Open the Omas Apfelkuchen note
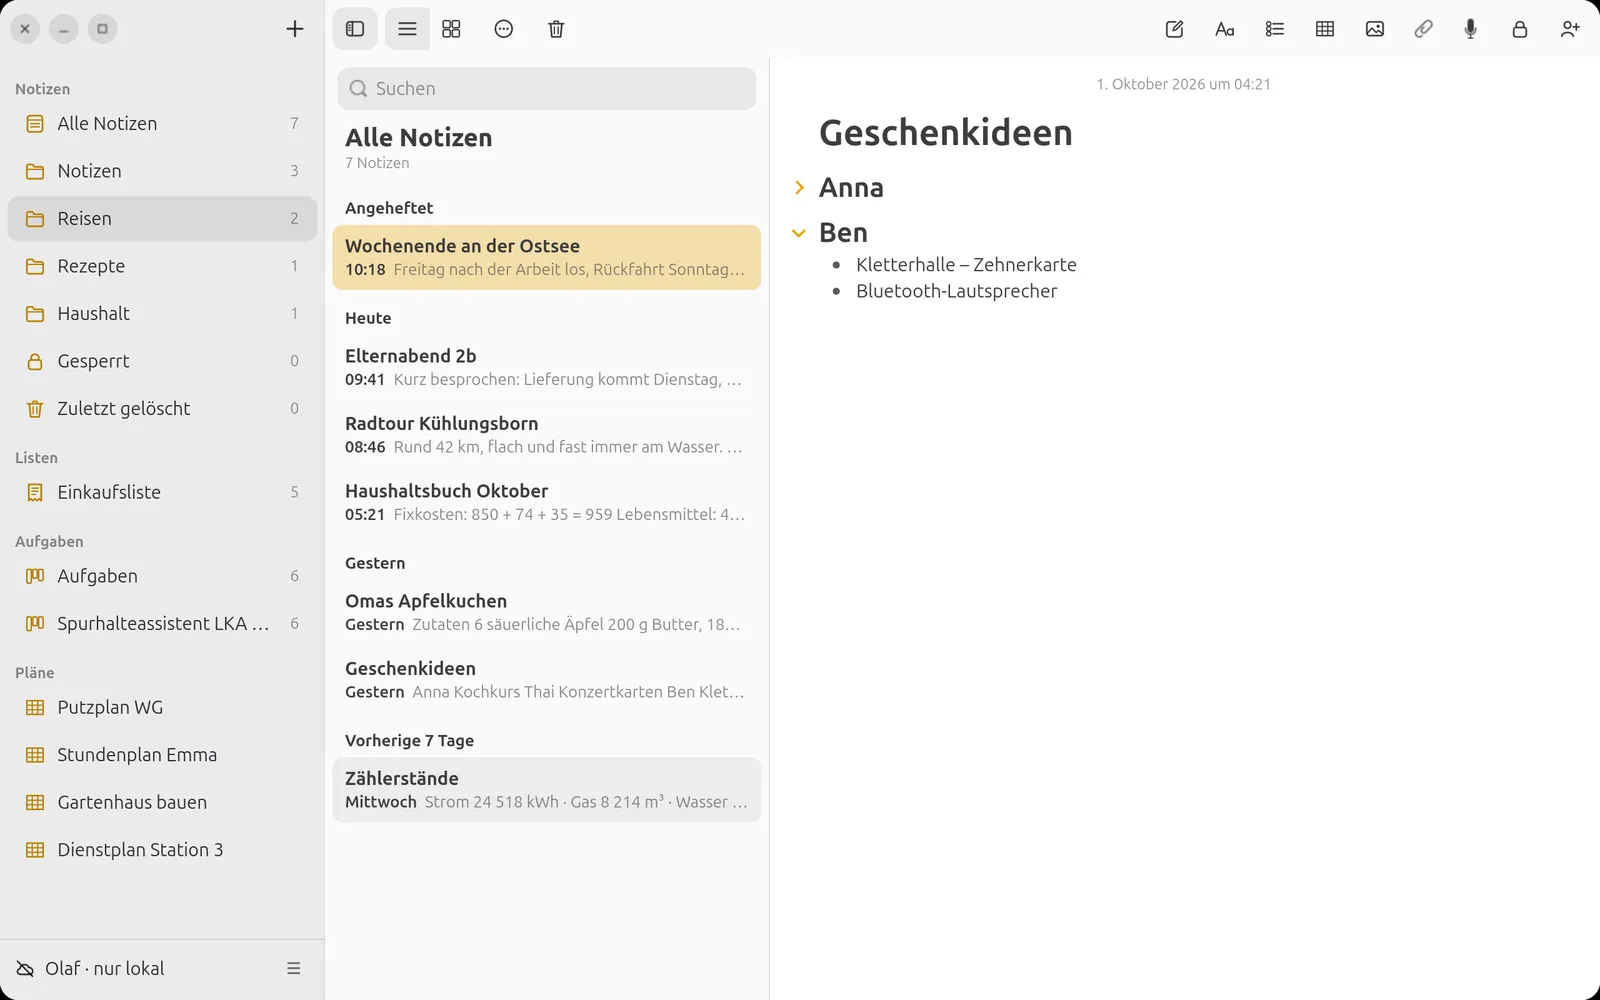 [547, 612]
